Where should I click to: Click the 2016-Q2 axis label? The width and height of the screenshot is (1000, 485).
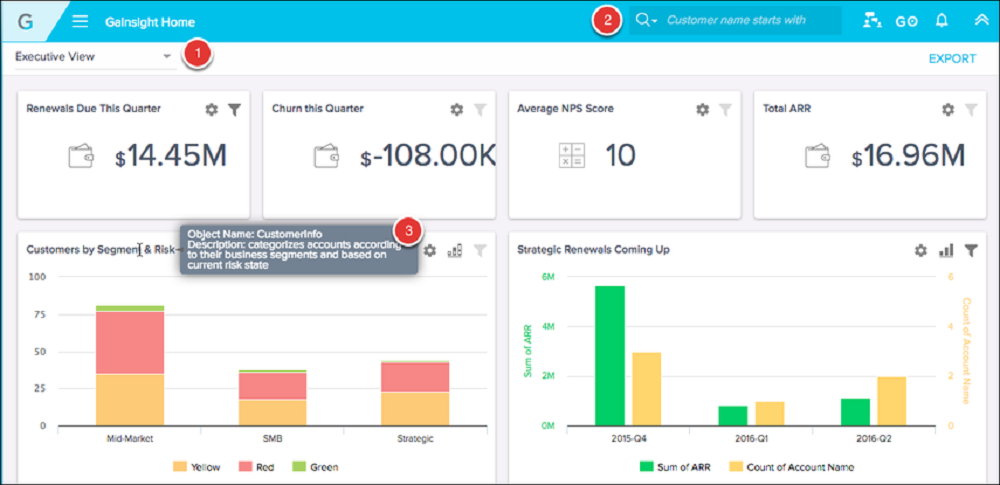[874, 439]
